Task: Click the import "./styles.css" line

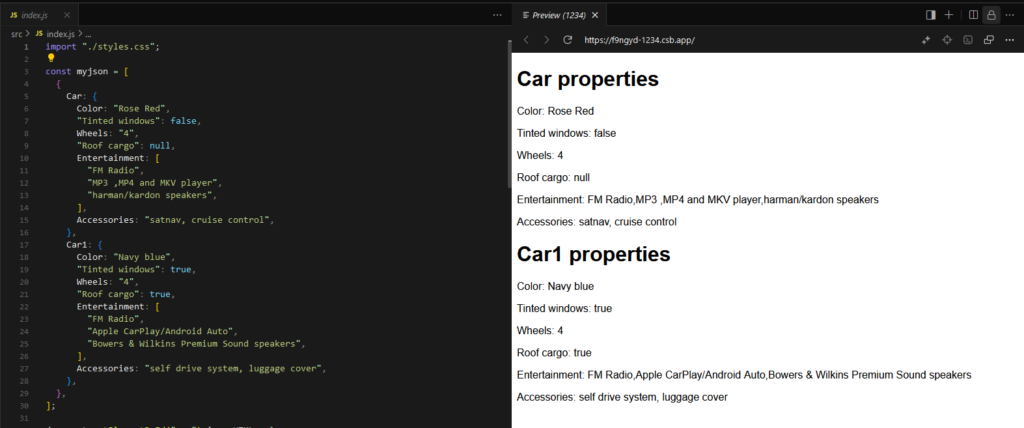Action: pos(103,47)
